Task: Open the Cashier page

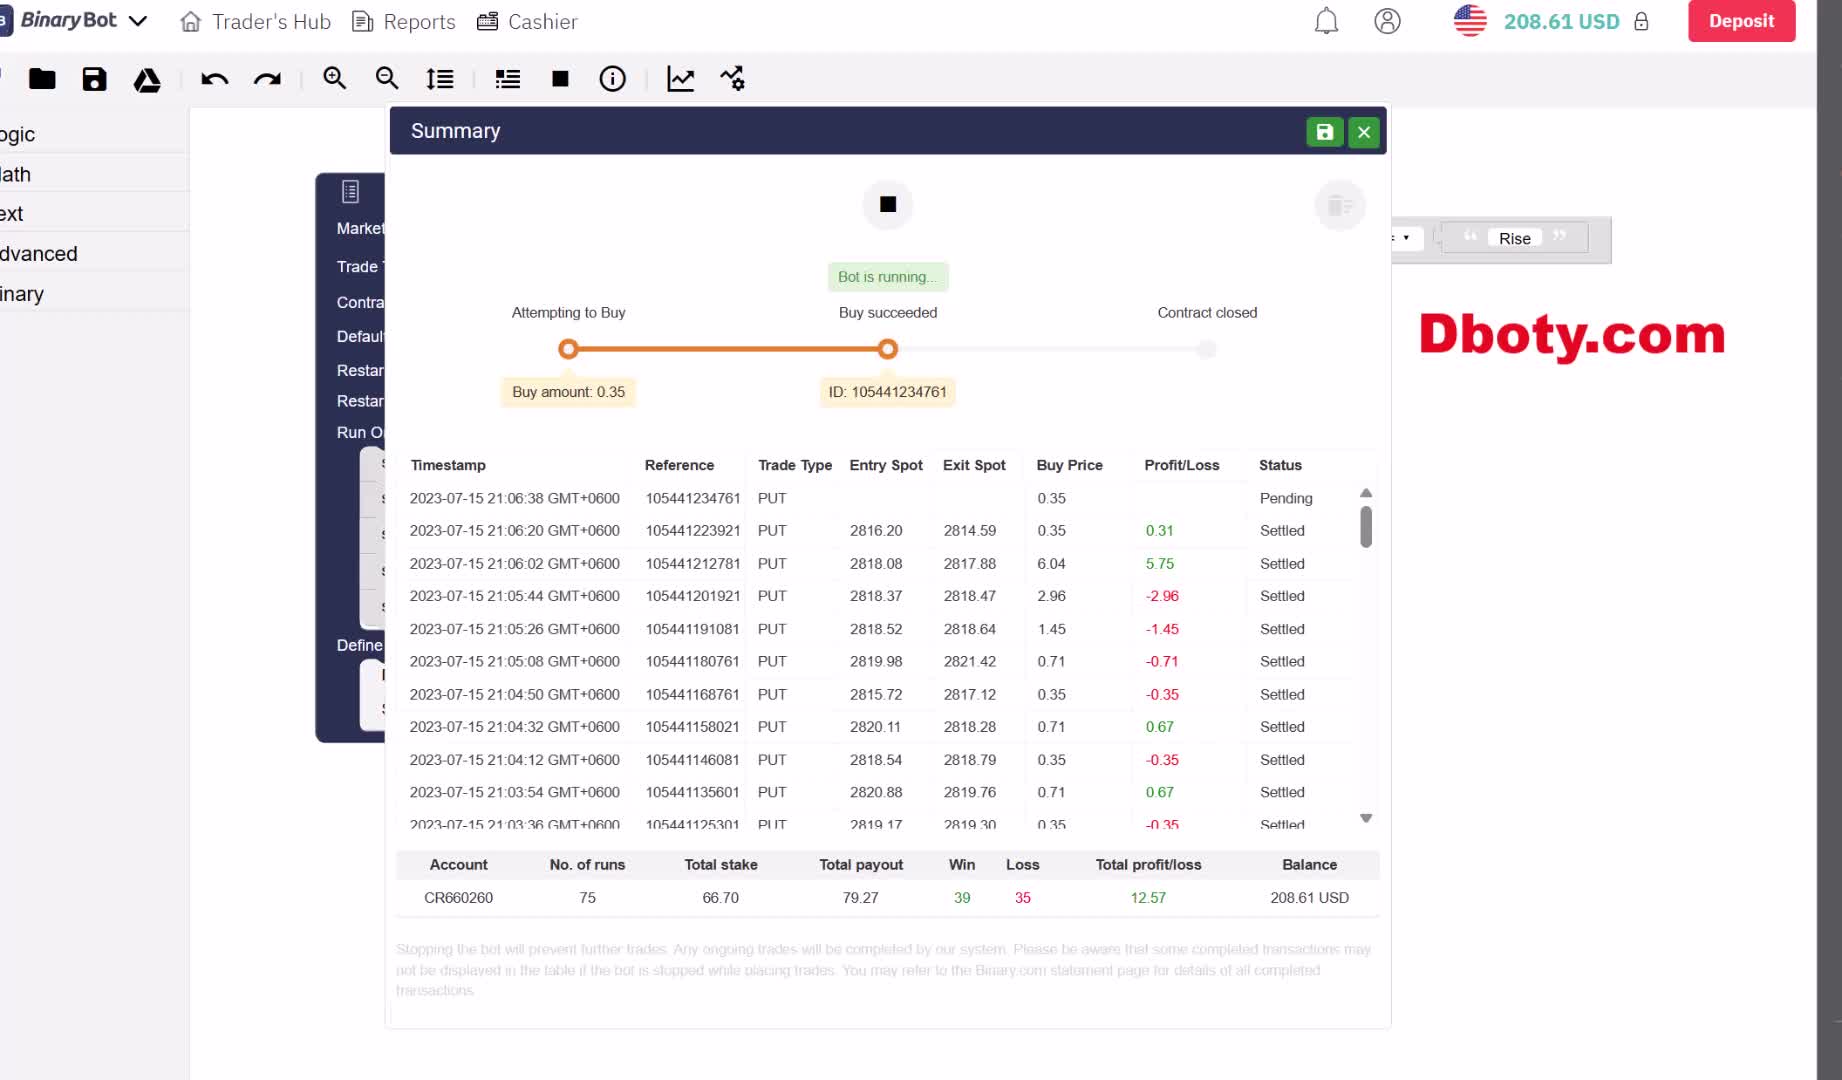Action: pyautogui.click(x=527, y=21)
